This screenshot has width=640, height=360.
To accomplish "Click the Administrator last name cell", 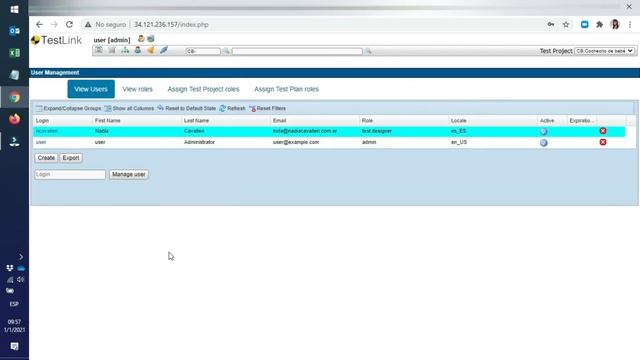I will click(x=199, y=142).
